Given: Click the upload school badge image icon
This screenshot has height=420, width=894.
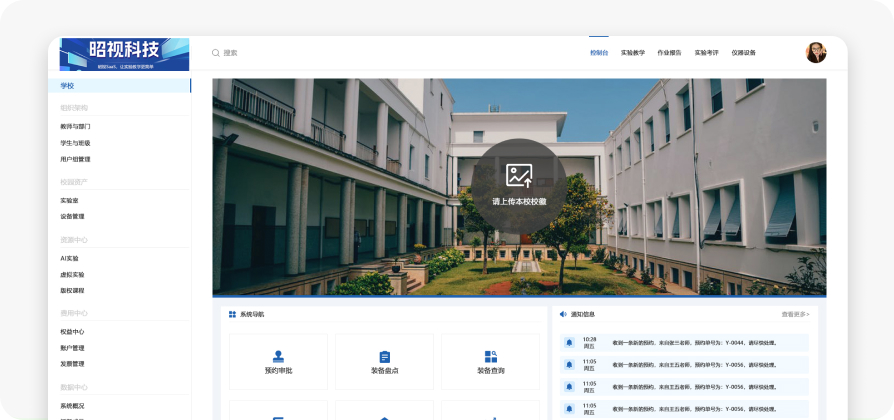Looking at the screenshot, I should point(518,176).
